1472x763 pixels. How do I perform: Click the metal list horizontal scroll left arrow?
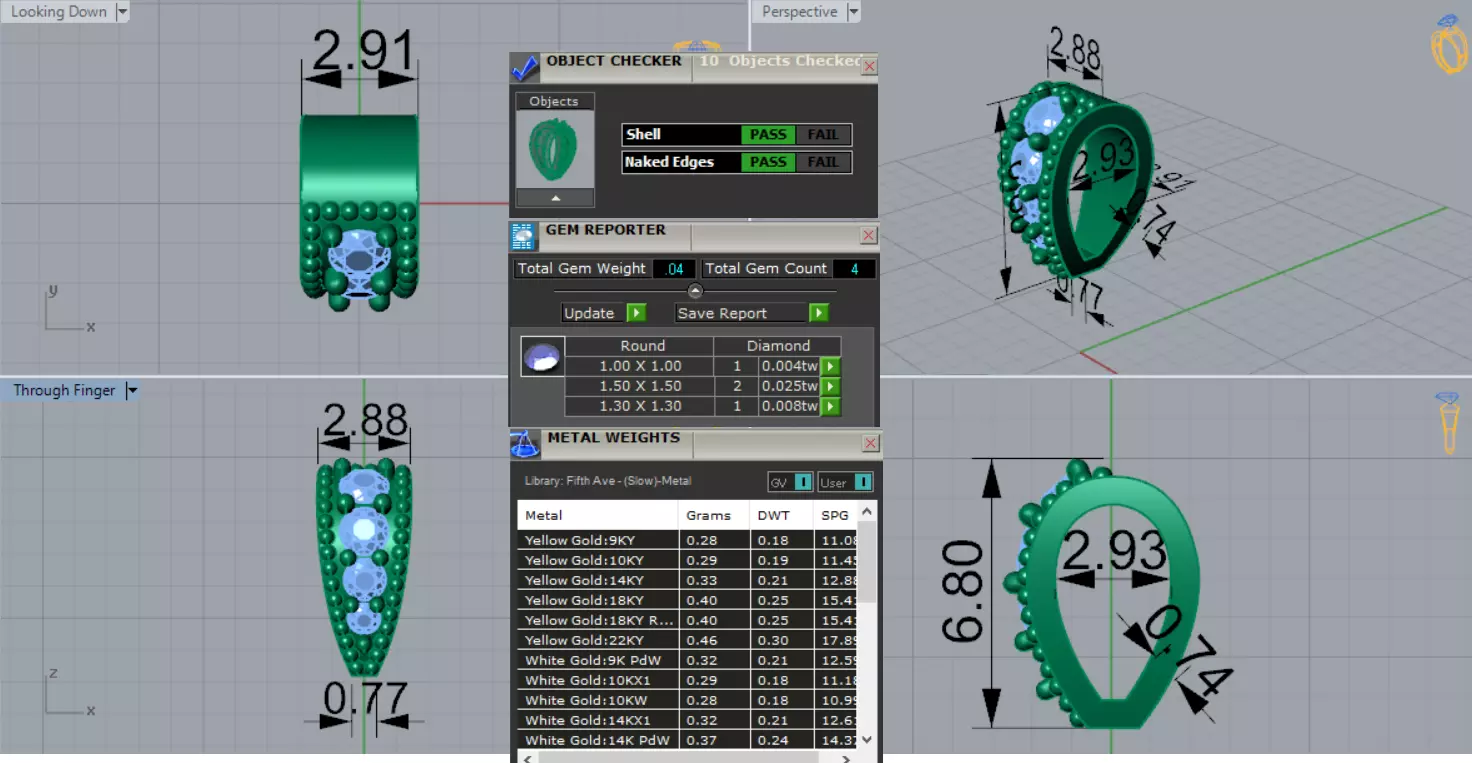528,758
